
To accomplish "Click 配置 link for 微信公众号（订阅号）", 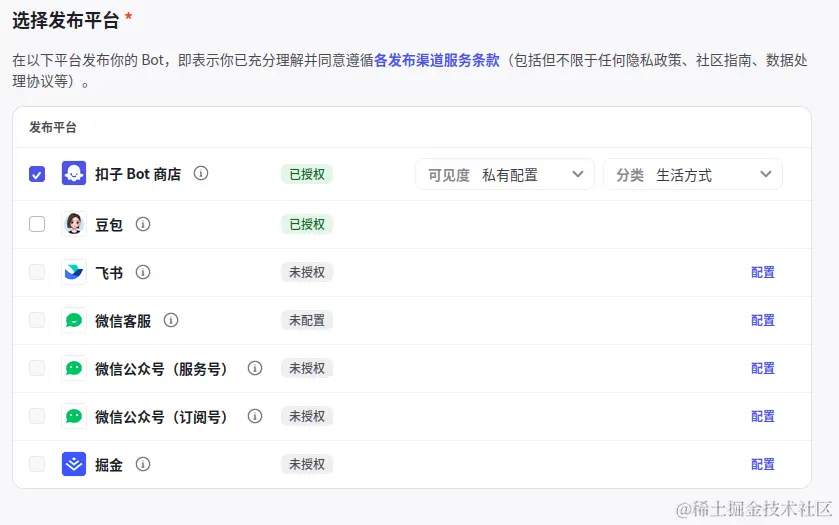I will [762, 416].
